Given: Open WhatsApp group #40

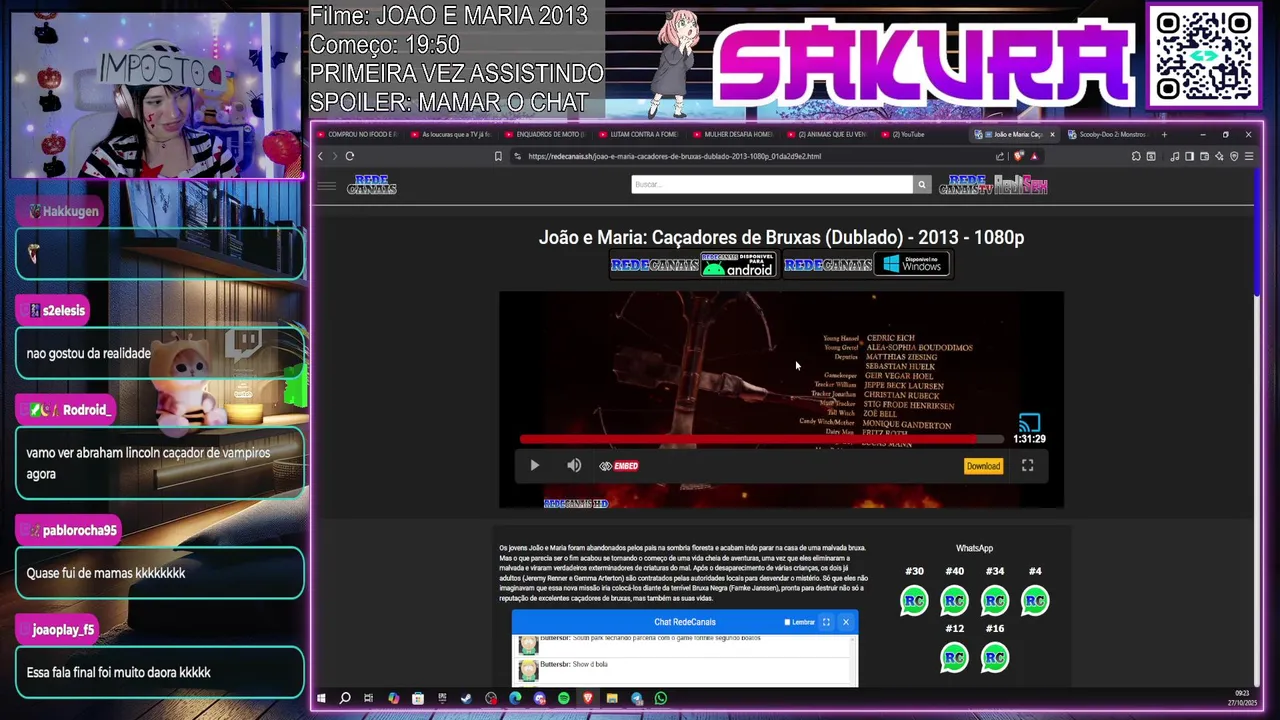Looking at the screenshot, I should tap(954, 600).
